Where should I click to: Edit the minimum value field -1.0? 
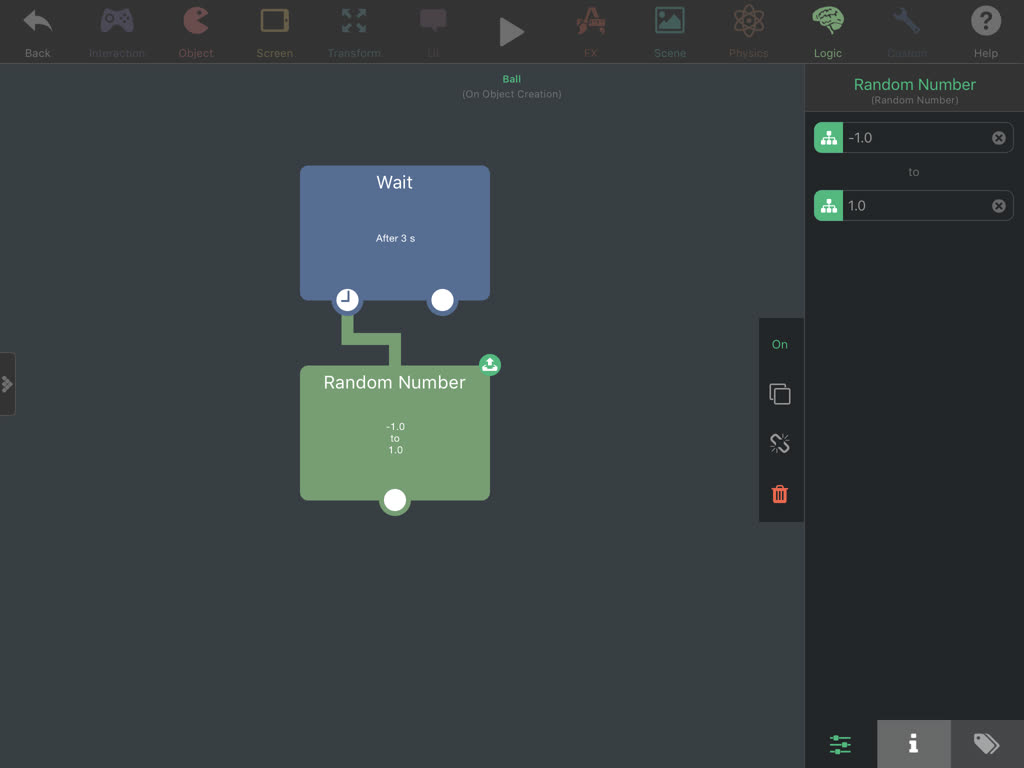(x=914, y=138)
